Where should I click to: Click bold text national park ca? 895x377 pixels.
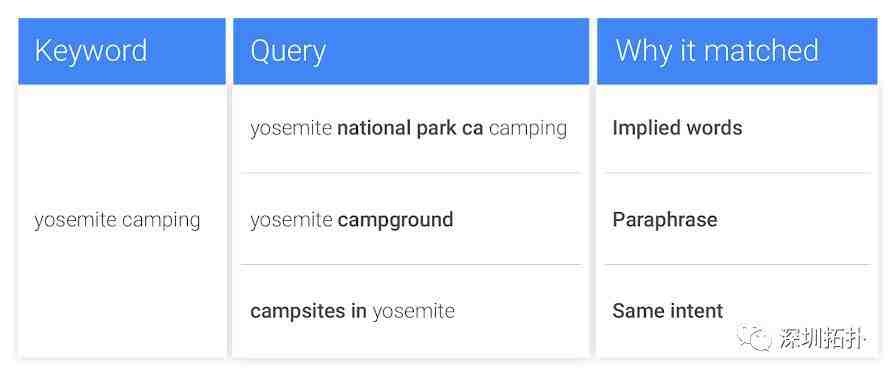coord(410,128)
